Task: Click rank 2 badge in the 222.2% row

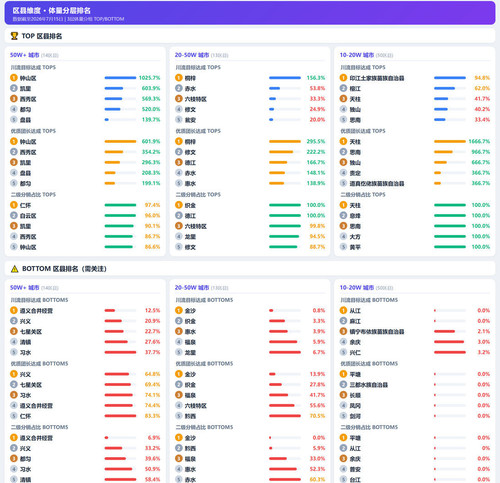Action: pos(179,152)
